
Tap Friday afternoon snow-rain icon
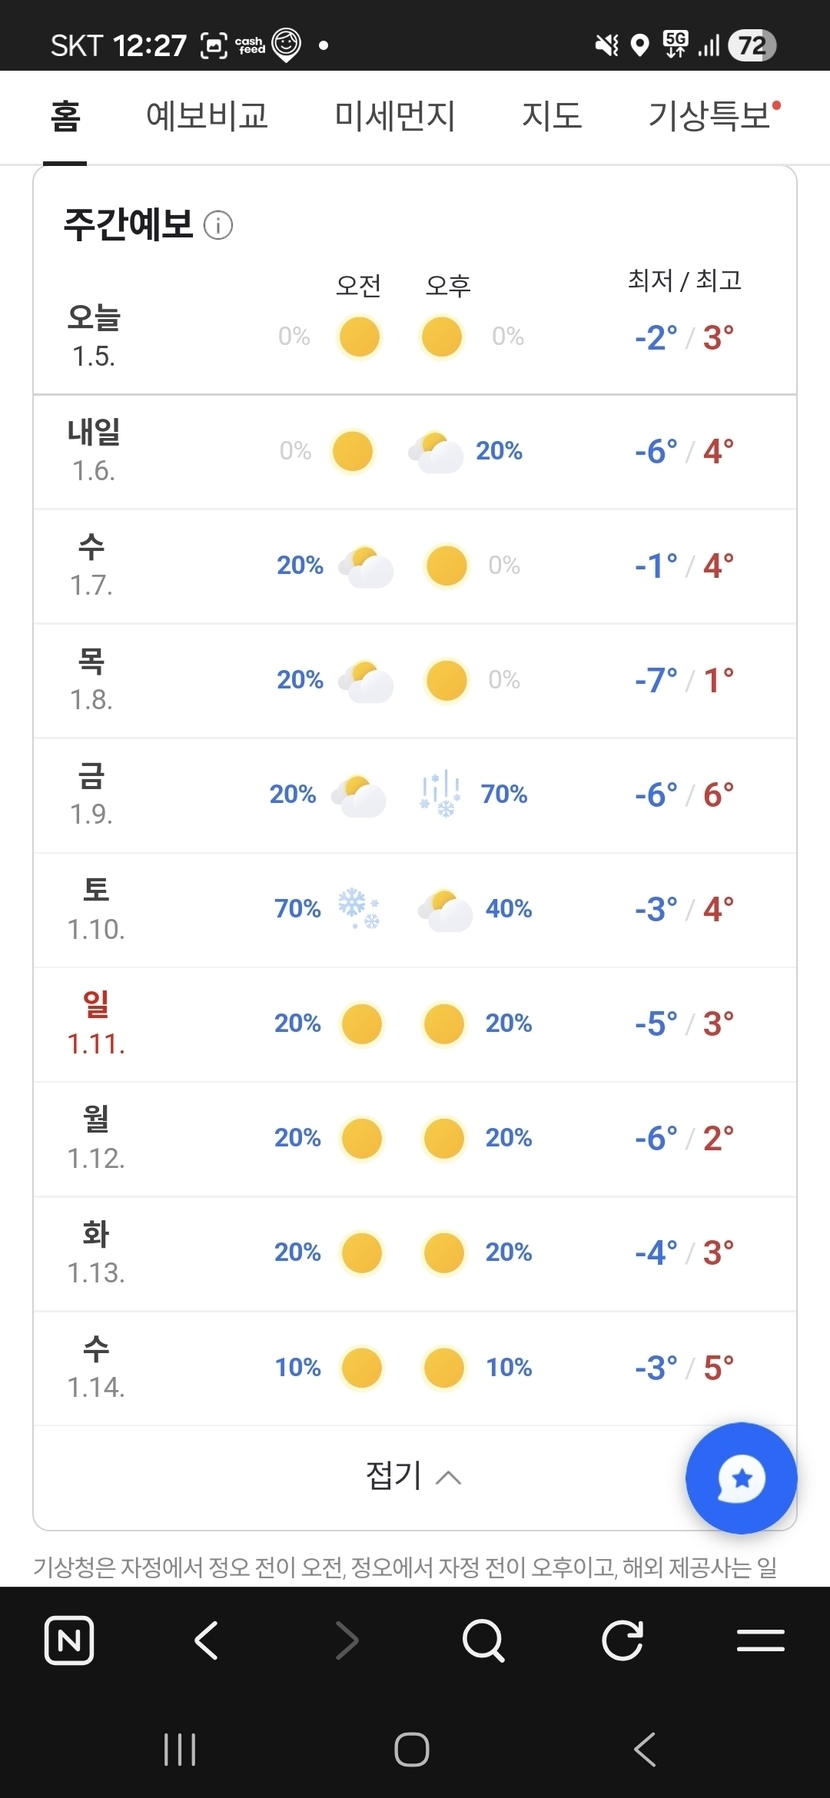(440, 795)
